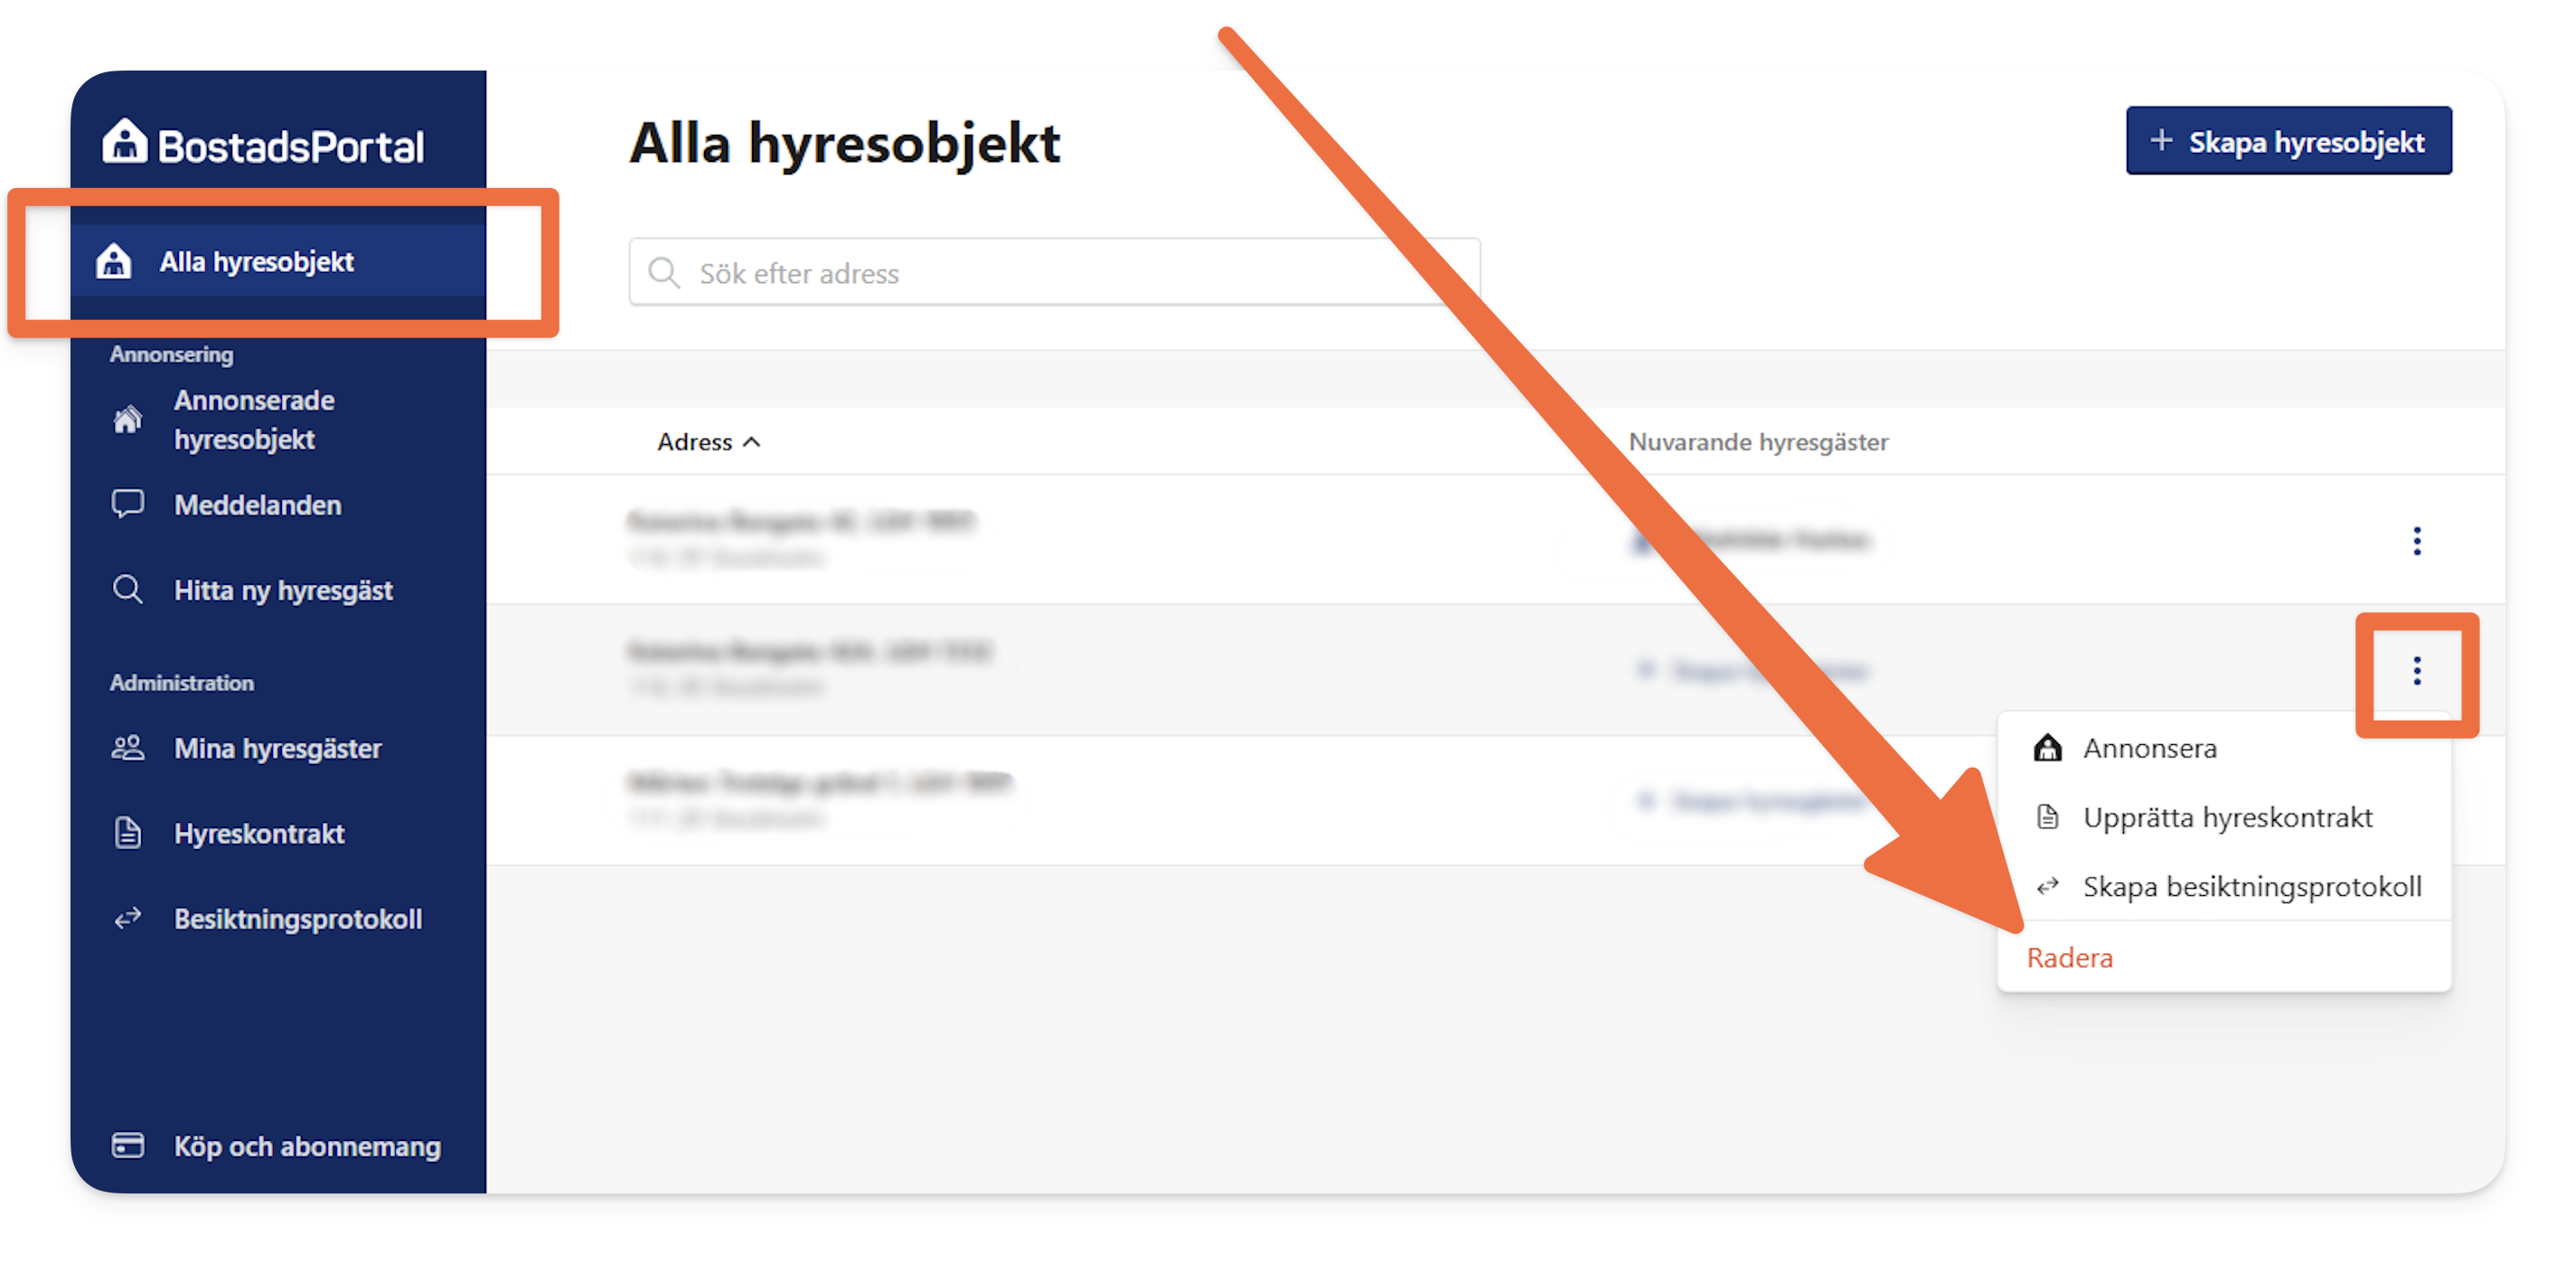Click the Alla hyresobjekt page heading
The image size is (2576, 1264).
(x=844, y=142)
